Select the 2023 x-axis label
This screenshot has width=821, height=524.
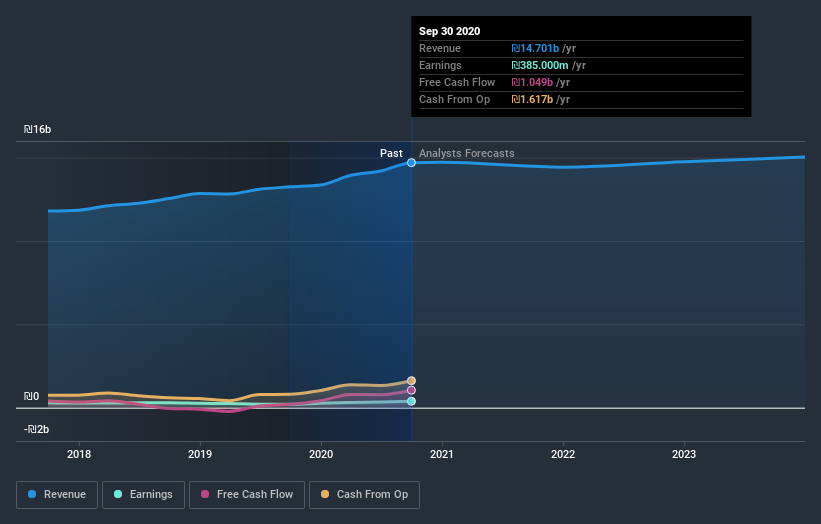click(684, 454)
